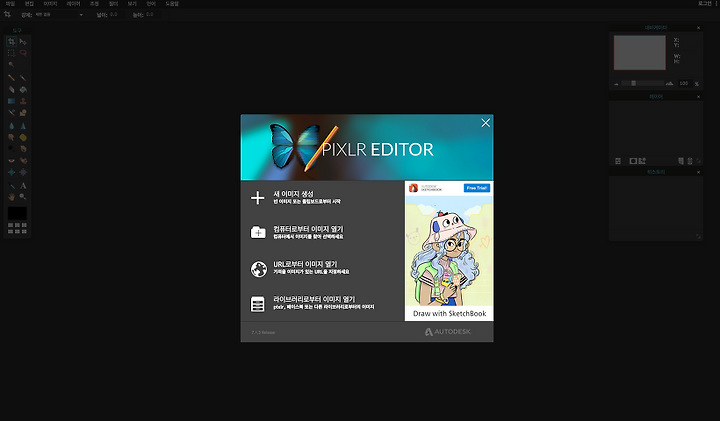Click the new layer icon in Layers panel
The height and width of the screenshot is (421, 720).
click(681, 161)
